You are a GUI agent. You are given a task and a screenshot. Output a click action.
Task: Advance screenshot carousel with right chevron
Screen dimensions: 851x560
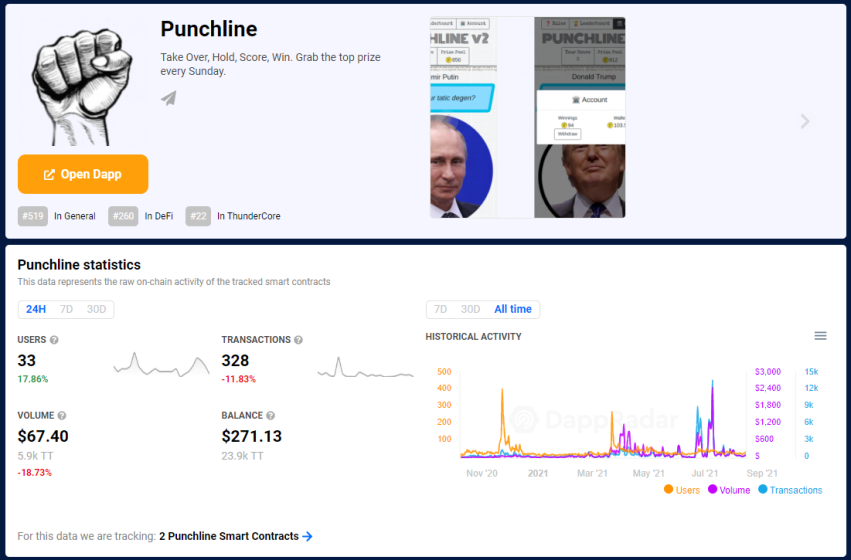805,121
